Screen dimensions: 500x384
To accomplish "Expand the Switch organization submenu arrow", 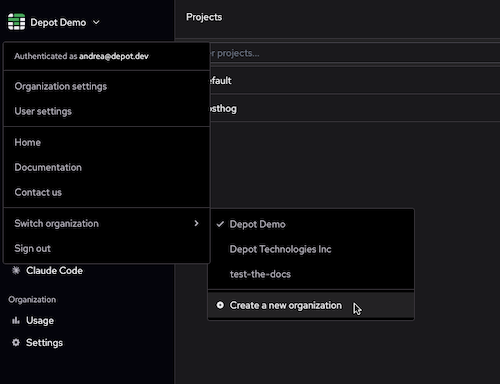I will pos(196,223).
